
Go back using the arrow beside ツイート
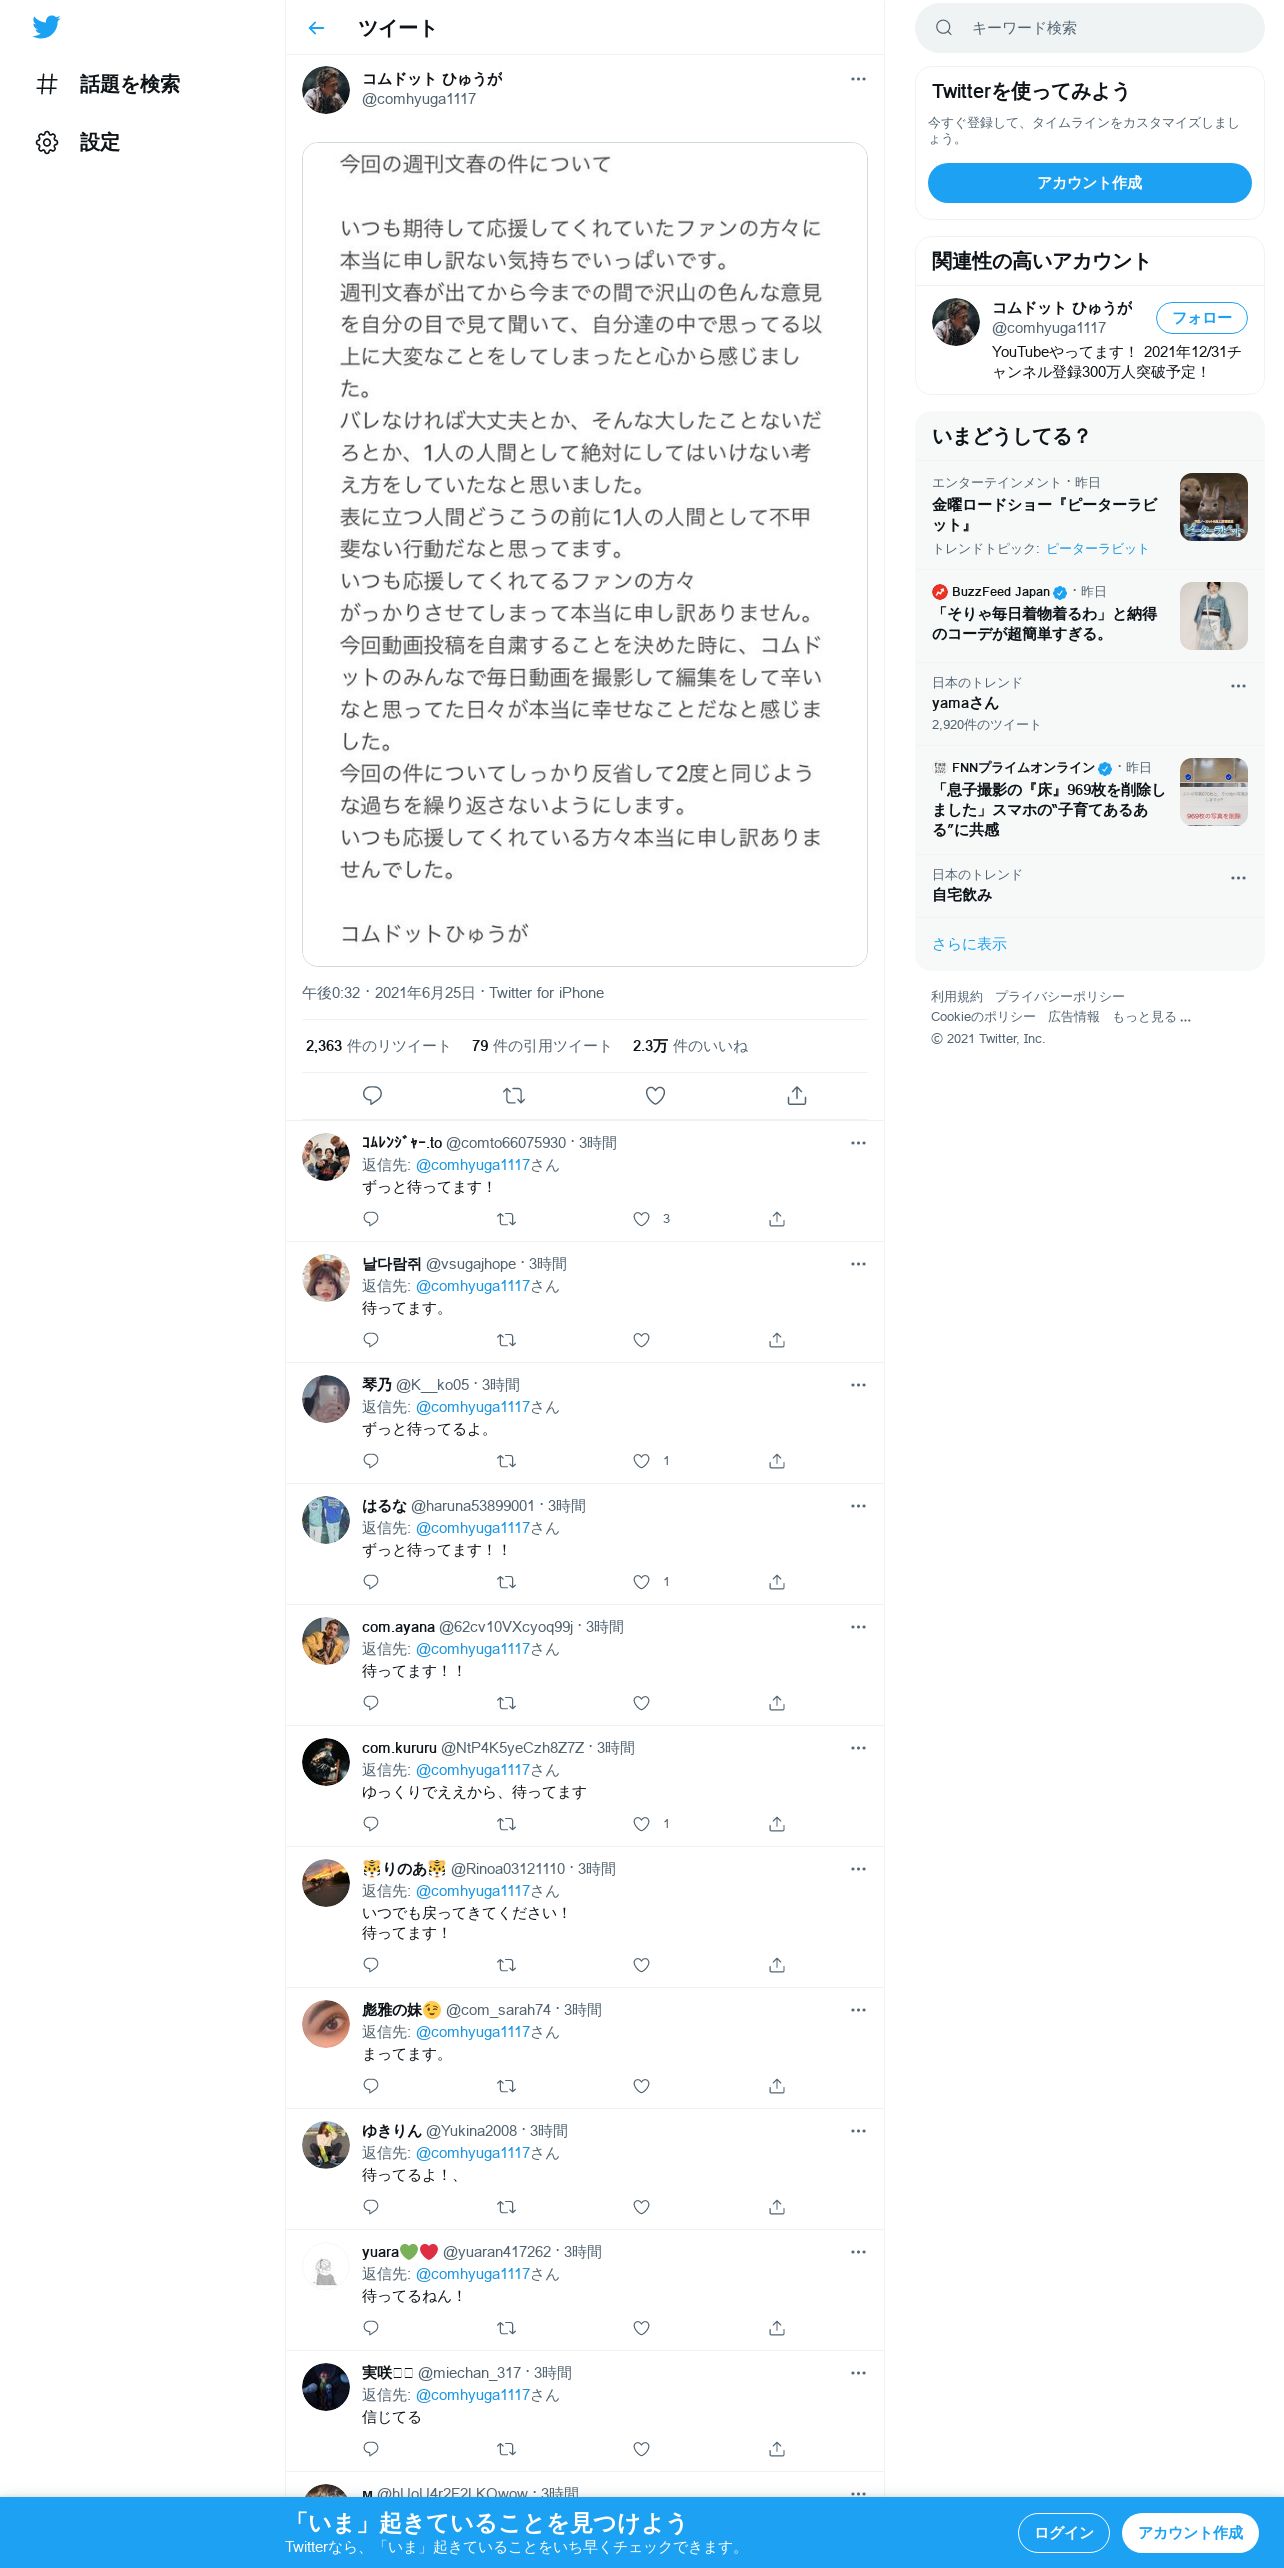317,28
